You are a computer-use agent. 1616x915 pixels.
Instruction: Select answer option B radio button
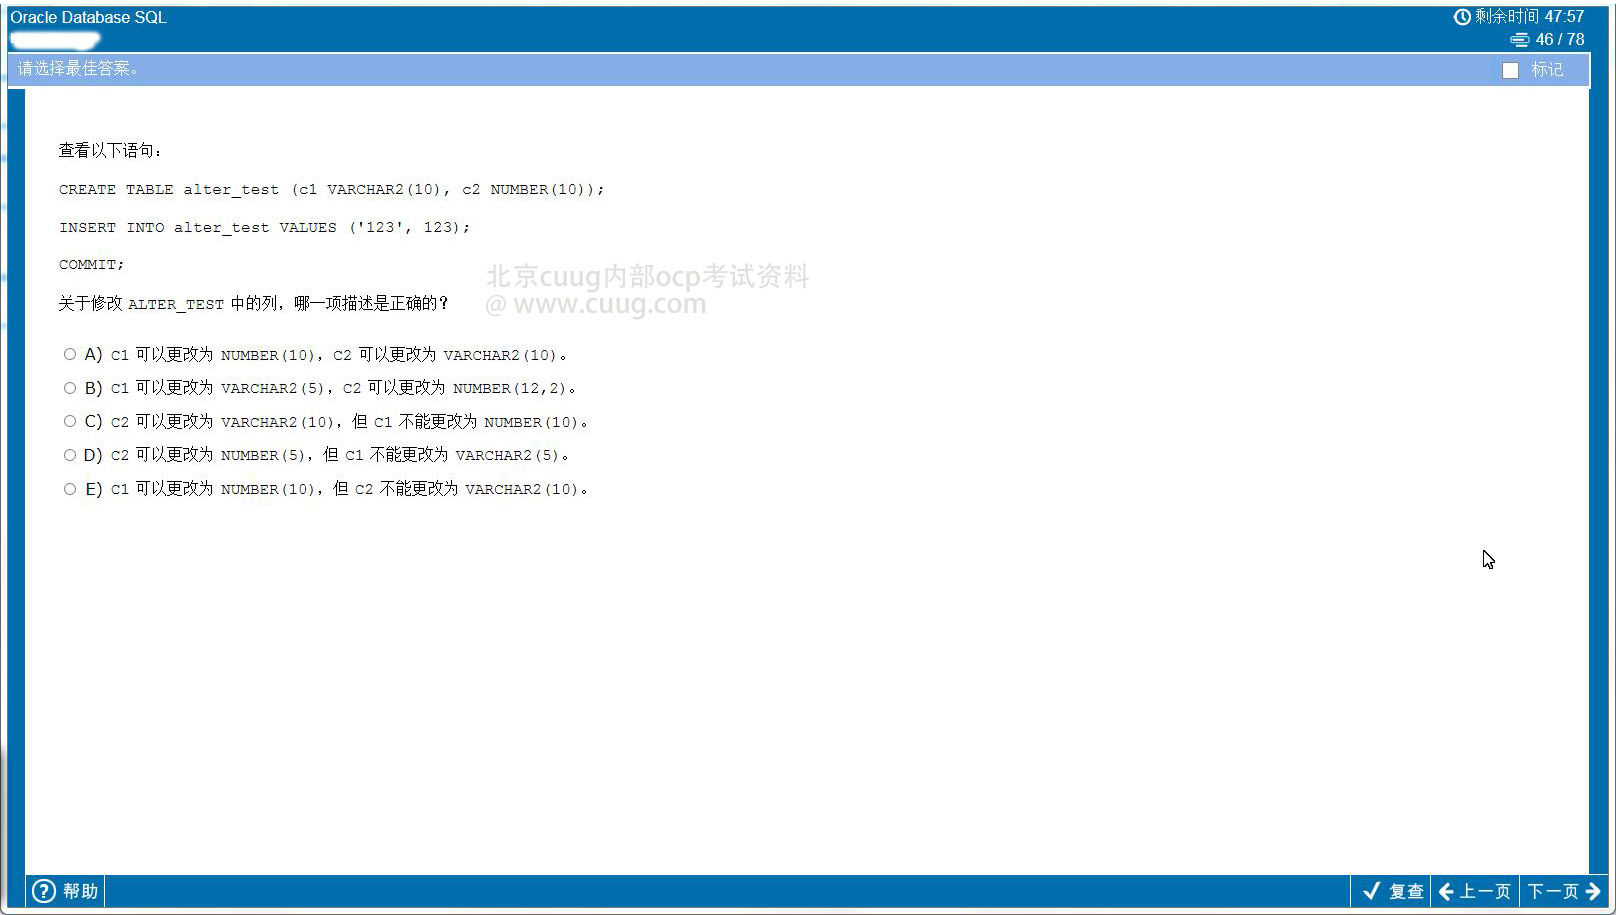70,388
